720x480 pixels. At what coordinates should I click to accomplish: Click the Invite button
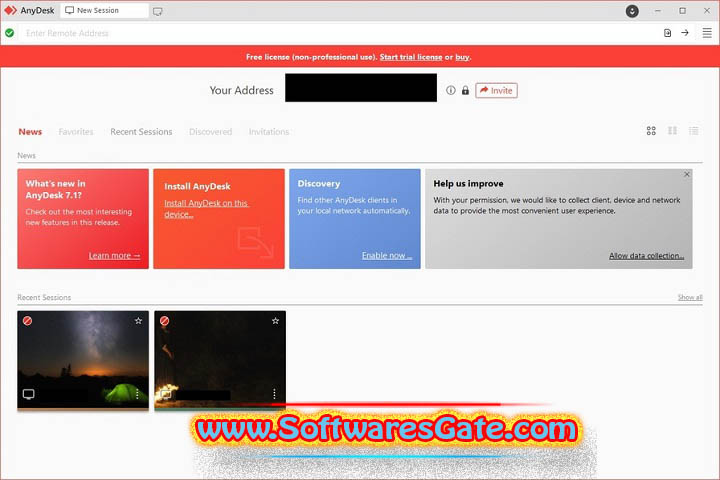pyautogui.click(x=496, y=90)
